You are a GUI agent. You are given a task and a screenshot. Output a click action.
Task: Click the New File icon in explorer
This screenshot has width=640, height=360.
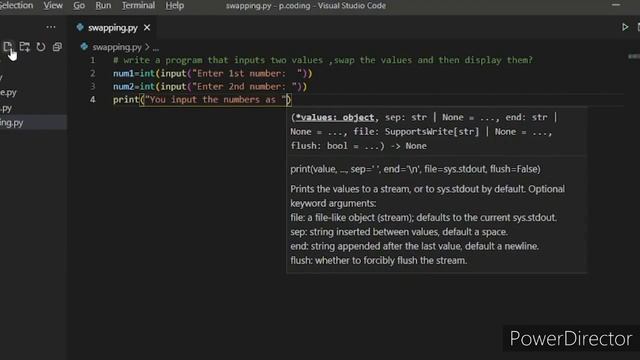coord(7,47)
